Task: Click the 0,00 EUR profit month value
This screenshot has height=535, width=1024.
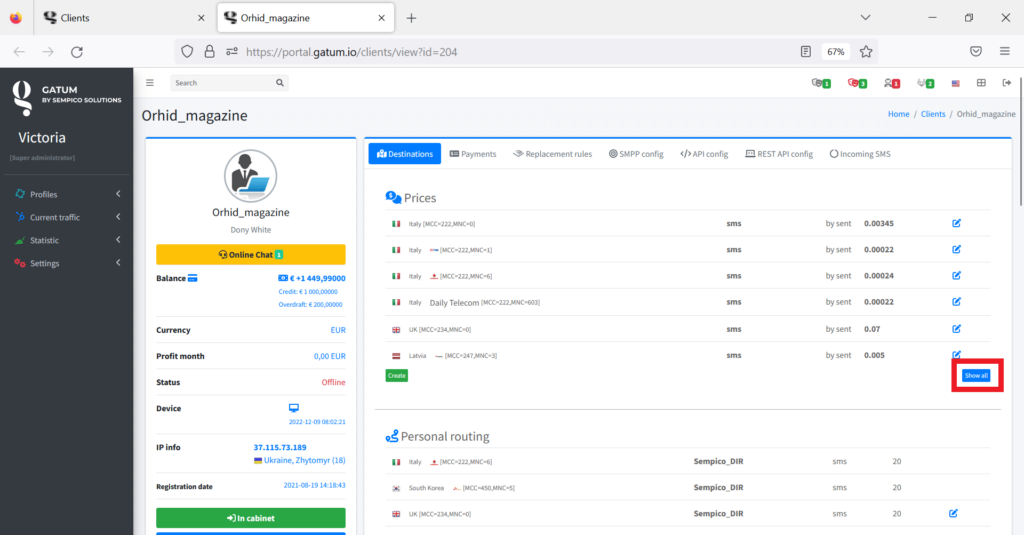Action: (329, 356)
